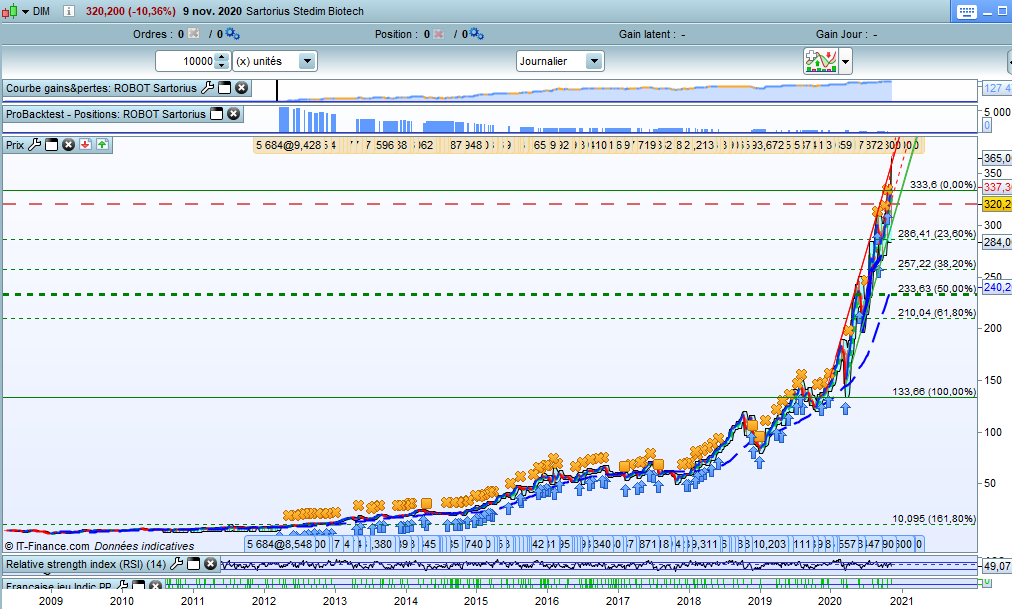The height and width of the screenshot is (609, 1012).
Task: Close all positions with the red X
Action: pos(438,34)
